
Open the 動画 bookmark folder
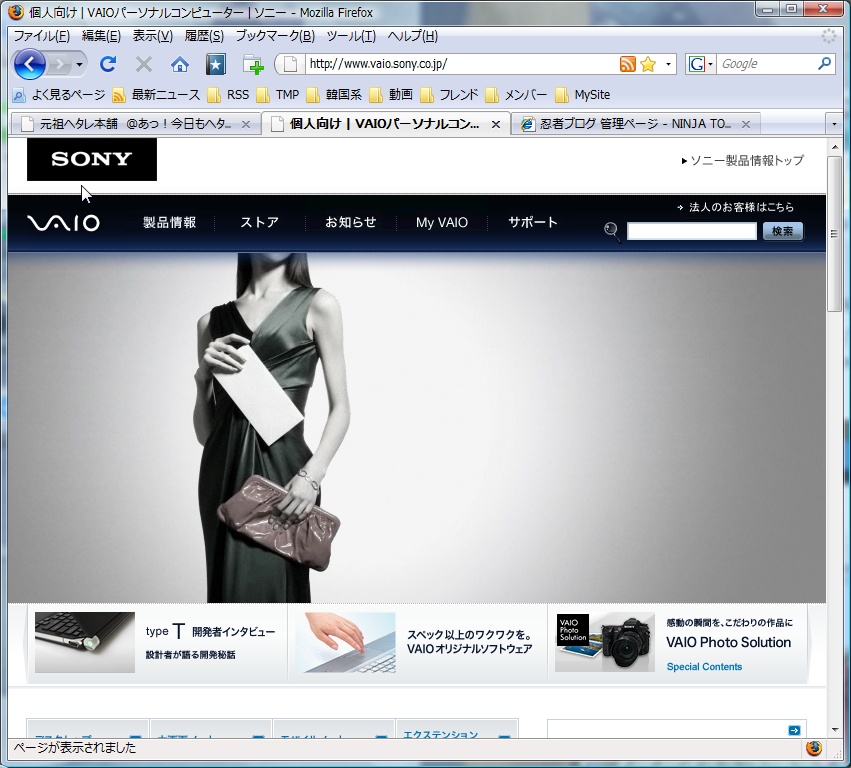[391, 95]
